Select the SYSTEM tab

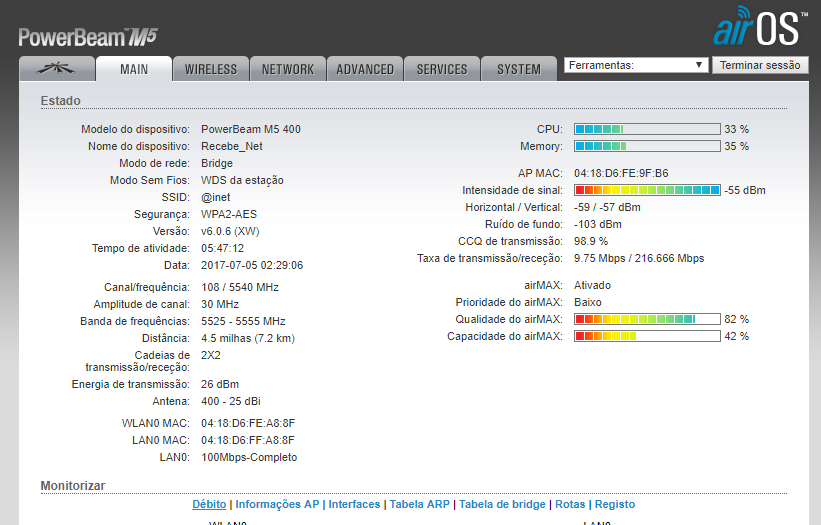pos(519,69)
